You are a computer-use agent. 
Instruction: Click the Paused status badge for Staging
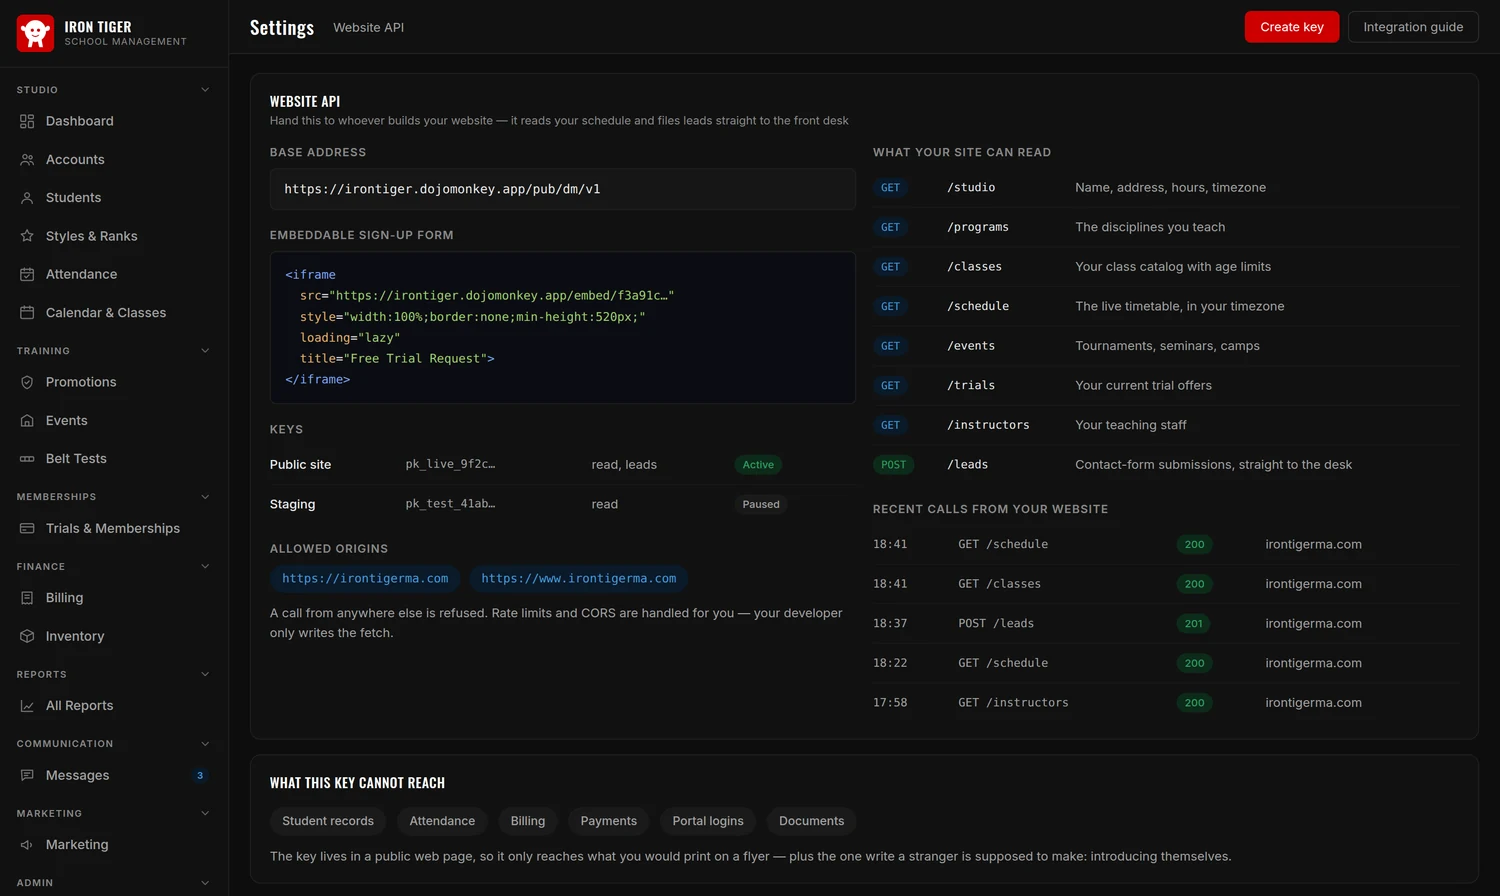tap(761, 504)
